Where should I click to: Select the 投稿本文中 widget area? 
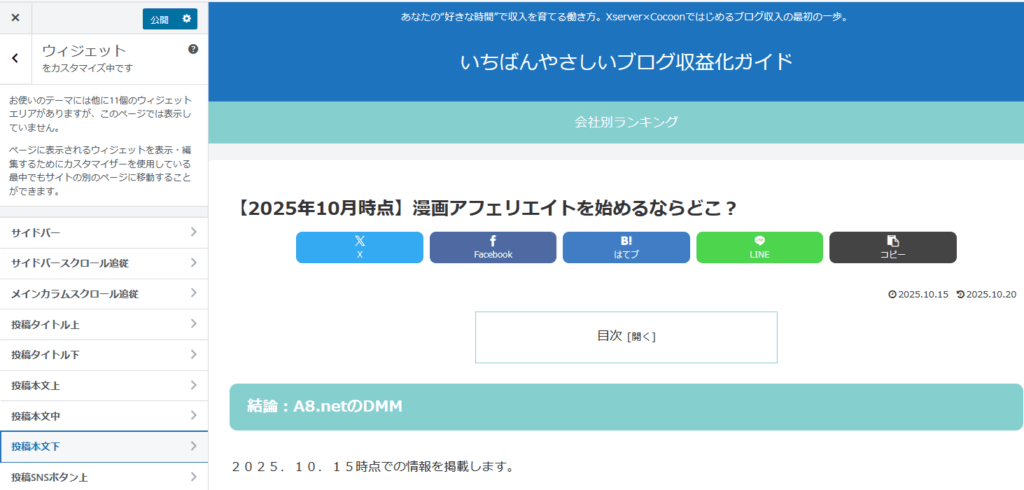coord(104,416)
